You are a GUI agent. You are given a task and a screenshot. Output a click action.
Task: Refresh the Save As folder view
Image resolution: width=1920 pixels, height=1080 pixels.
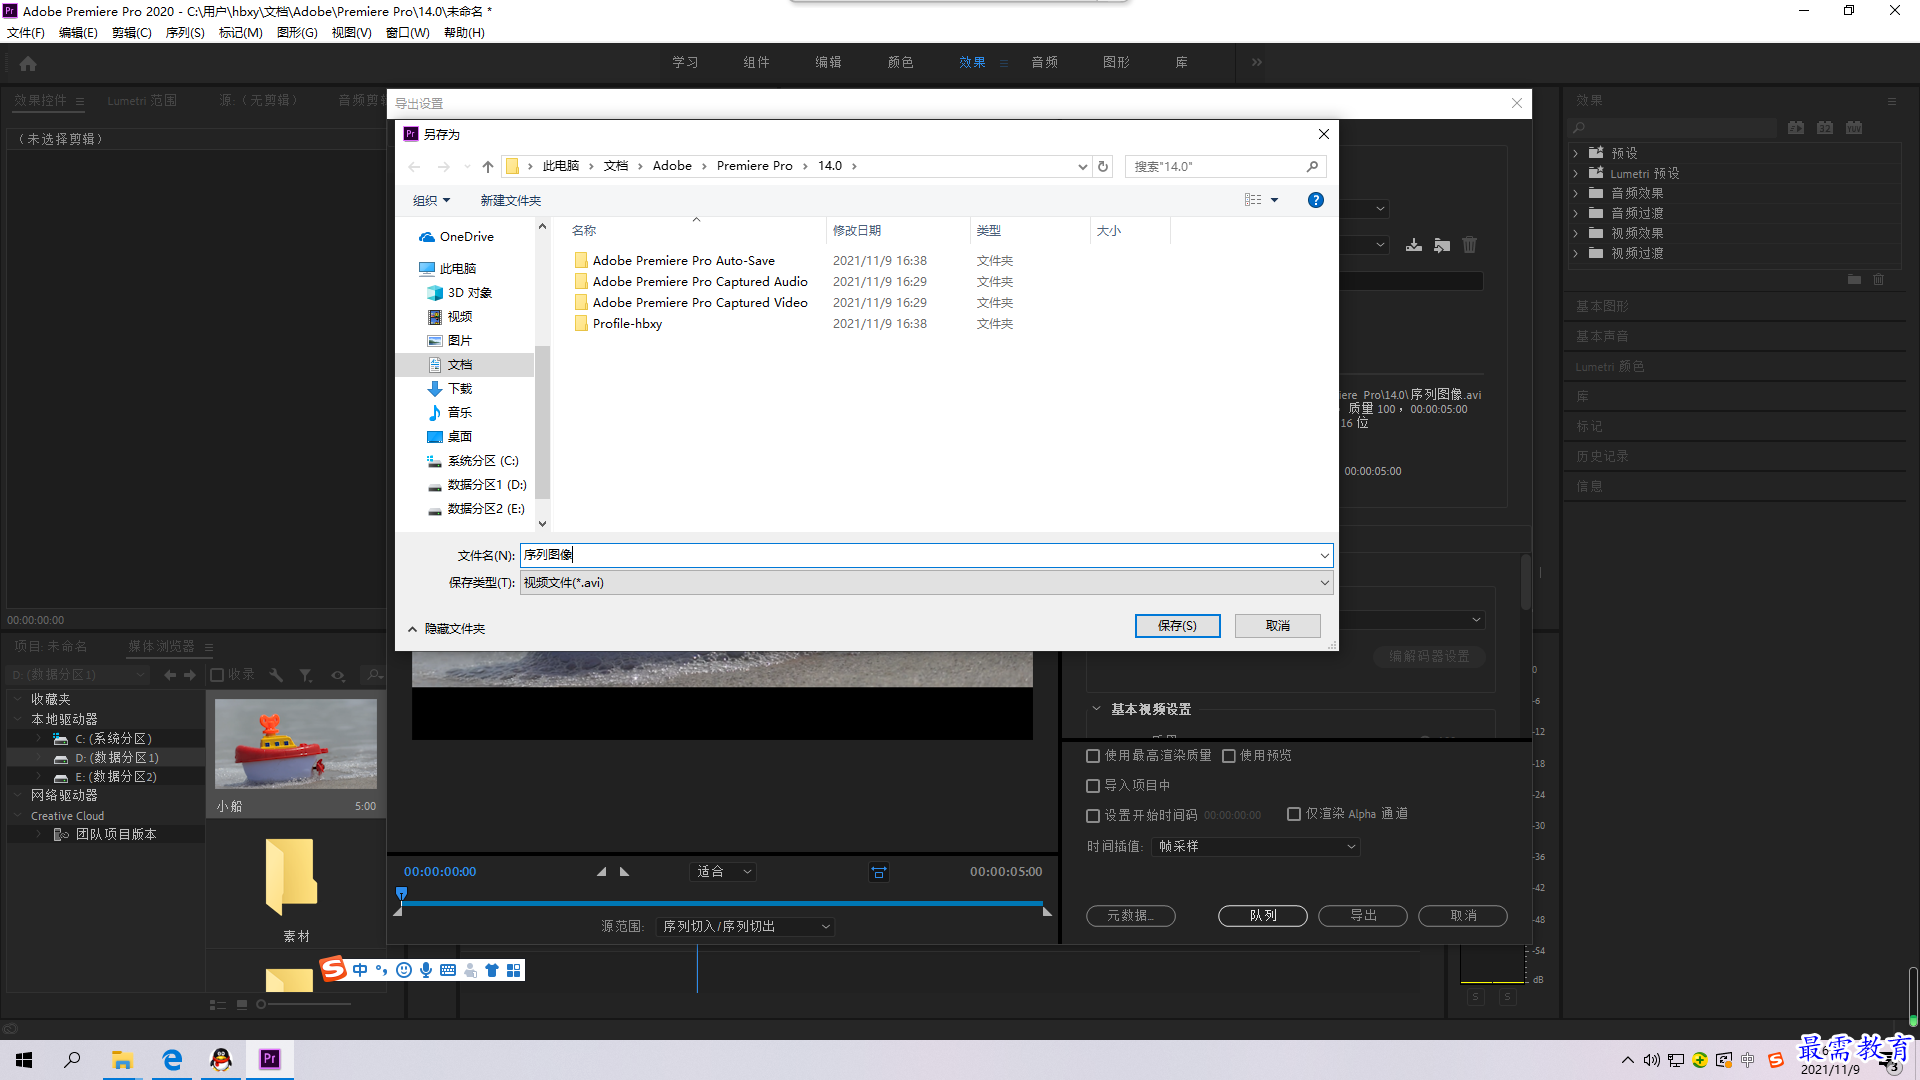(x=1103, y=166)
